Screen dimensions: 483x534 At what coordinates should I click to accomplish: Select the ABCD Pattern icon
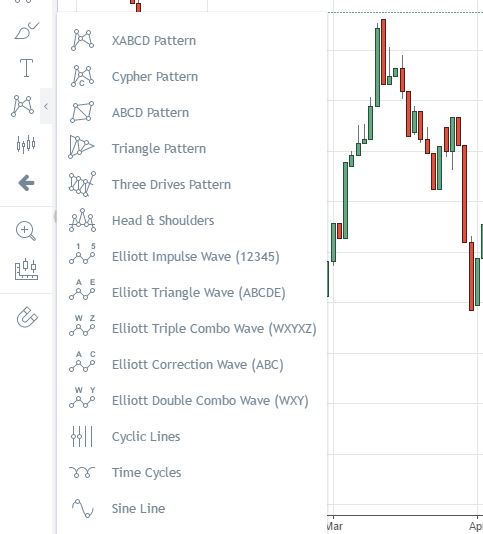[x=82, y=112]
